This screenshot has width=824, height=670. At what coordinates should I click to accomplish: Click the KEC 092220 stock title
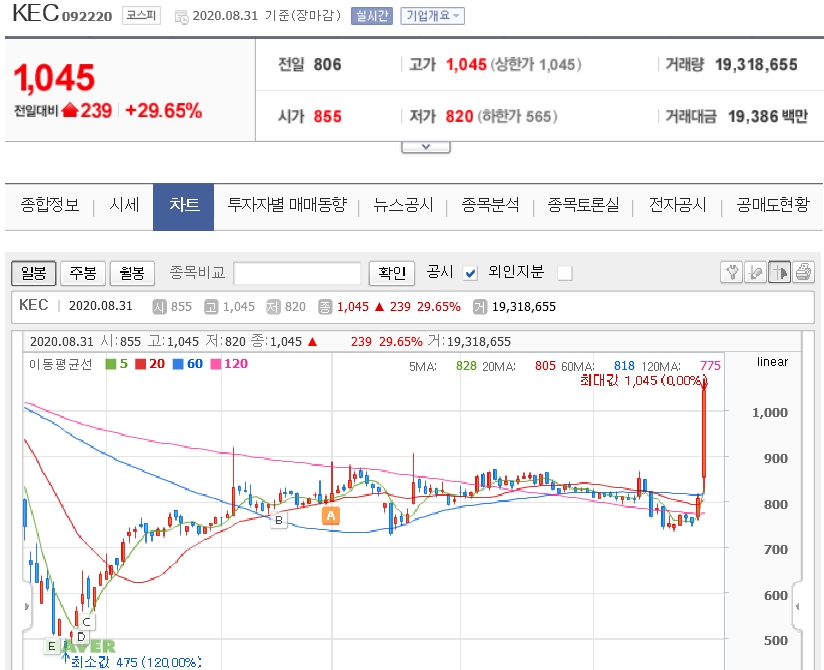(62, 14)
